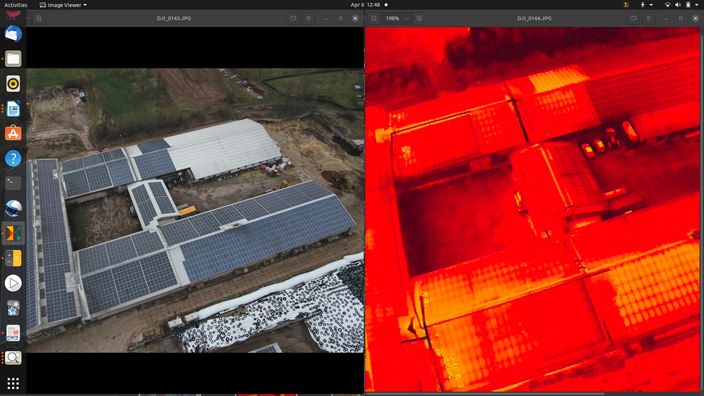704x396 pixels.
Task: Click the network icon in the top bar
Action: click(x=667, y=5)
